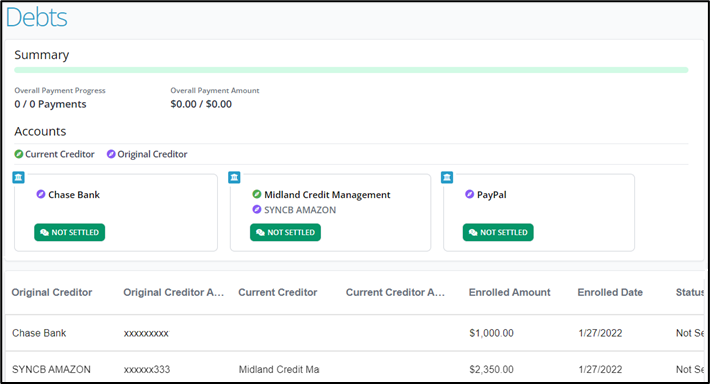This screenshot has width=710, height=384.
Task: Click NOT SETTLED button on PayPal card
Action: [x=498, y=232]
